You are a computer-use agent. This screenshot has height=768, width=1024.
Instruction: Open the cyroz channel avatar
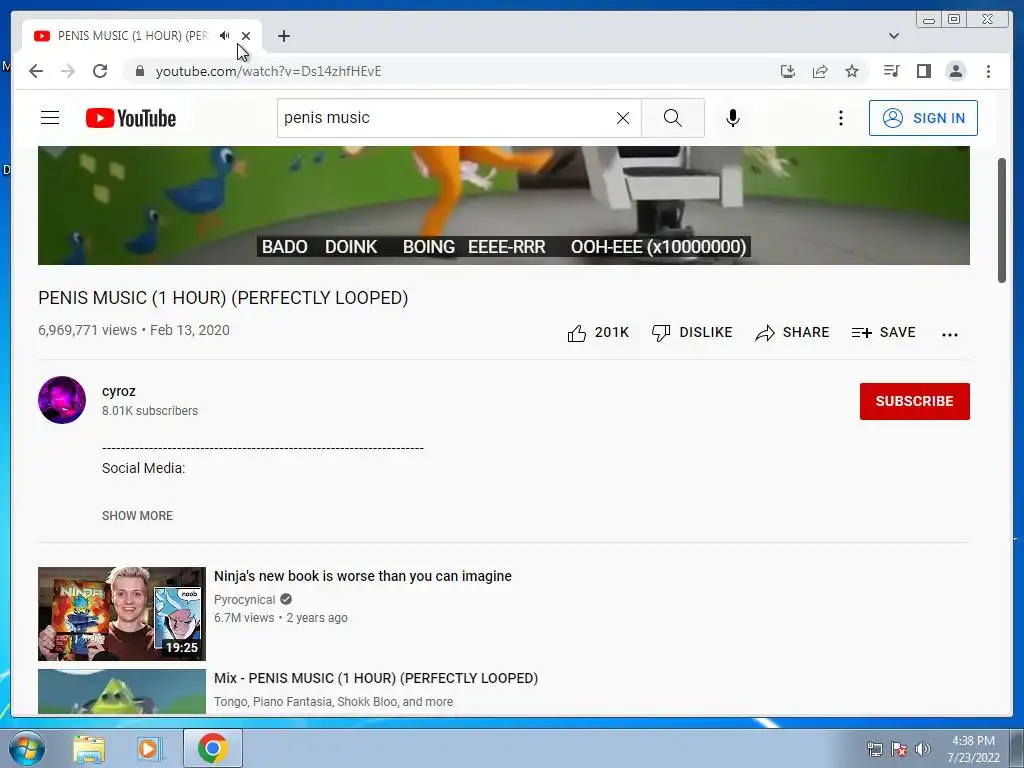click(62, 400)
